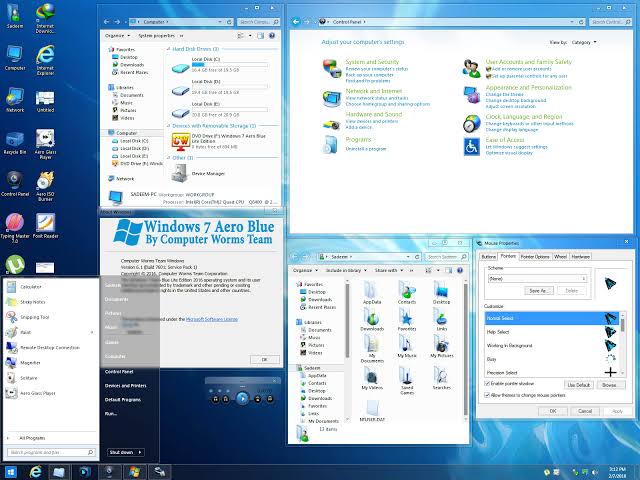Click the play button in Aero Glass Player
Viewport: 640px width, 480px height.
click(242, 398)
